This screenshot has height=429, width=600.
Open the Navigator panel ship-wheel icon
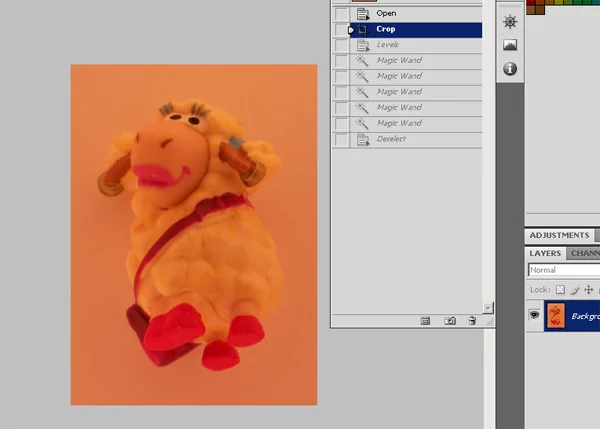click(x=510, y=22)
